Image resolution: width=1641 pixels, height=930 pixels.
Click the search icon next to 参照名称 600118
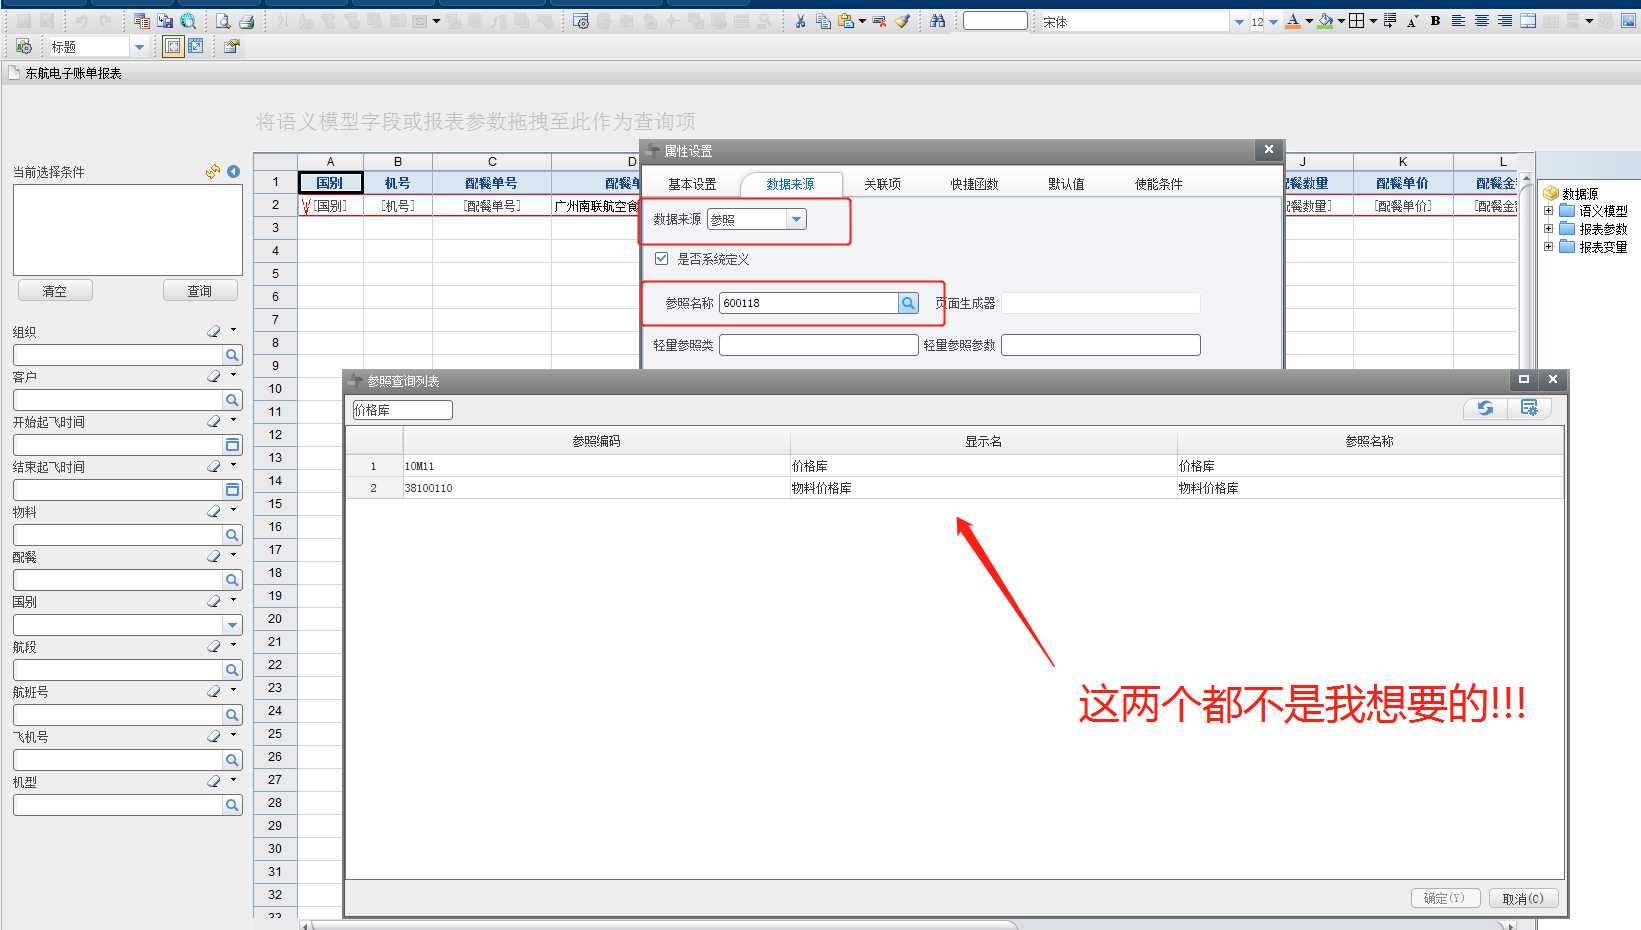tap(908, 303)
